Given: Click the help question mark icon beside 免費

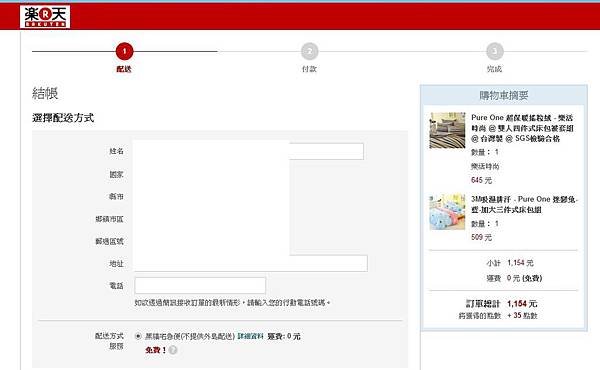Looking at the screenshot, I should click(173, 350).
